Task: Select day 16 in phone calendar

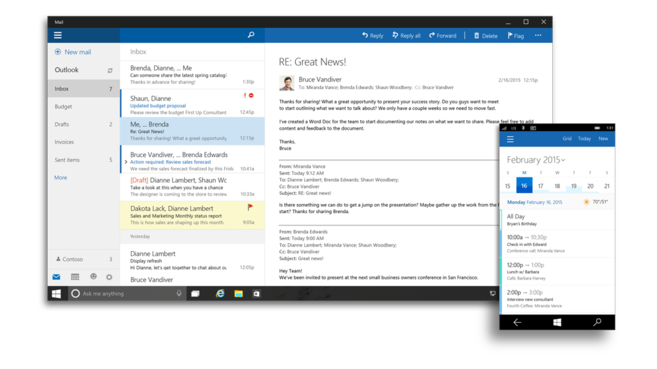Action: [524, 186]
